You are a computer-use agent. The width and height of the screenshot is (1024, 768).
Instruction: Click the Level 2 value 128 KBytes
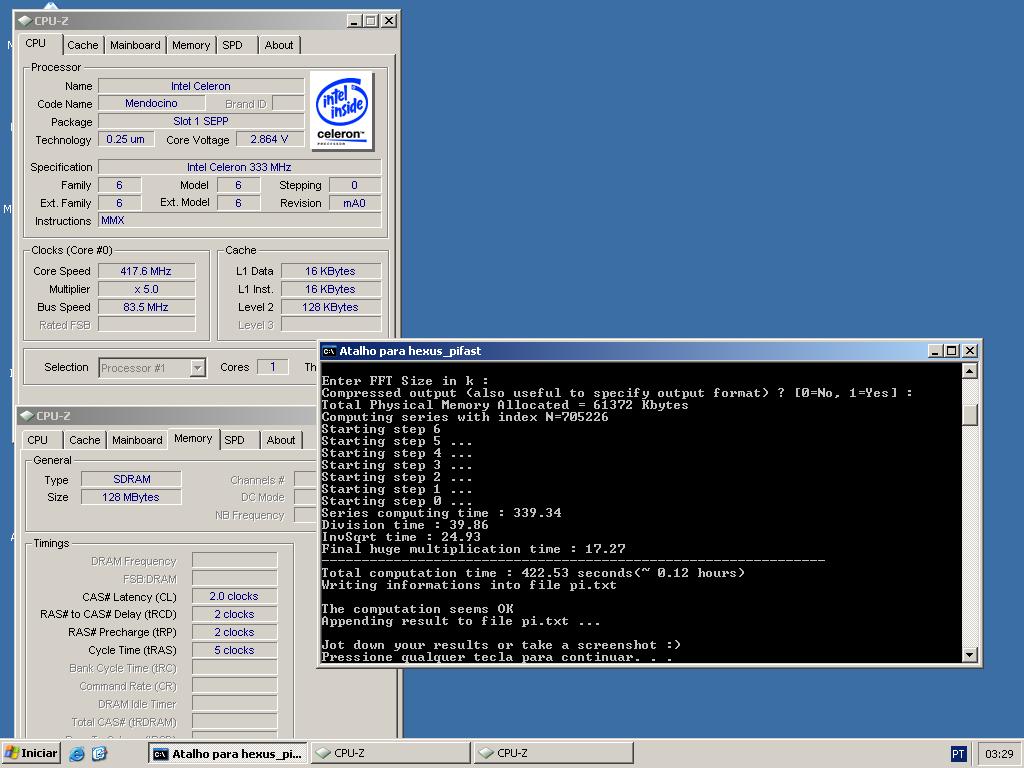point(330,307)
